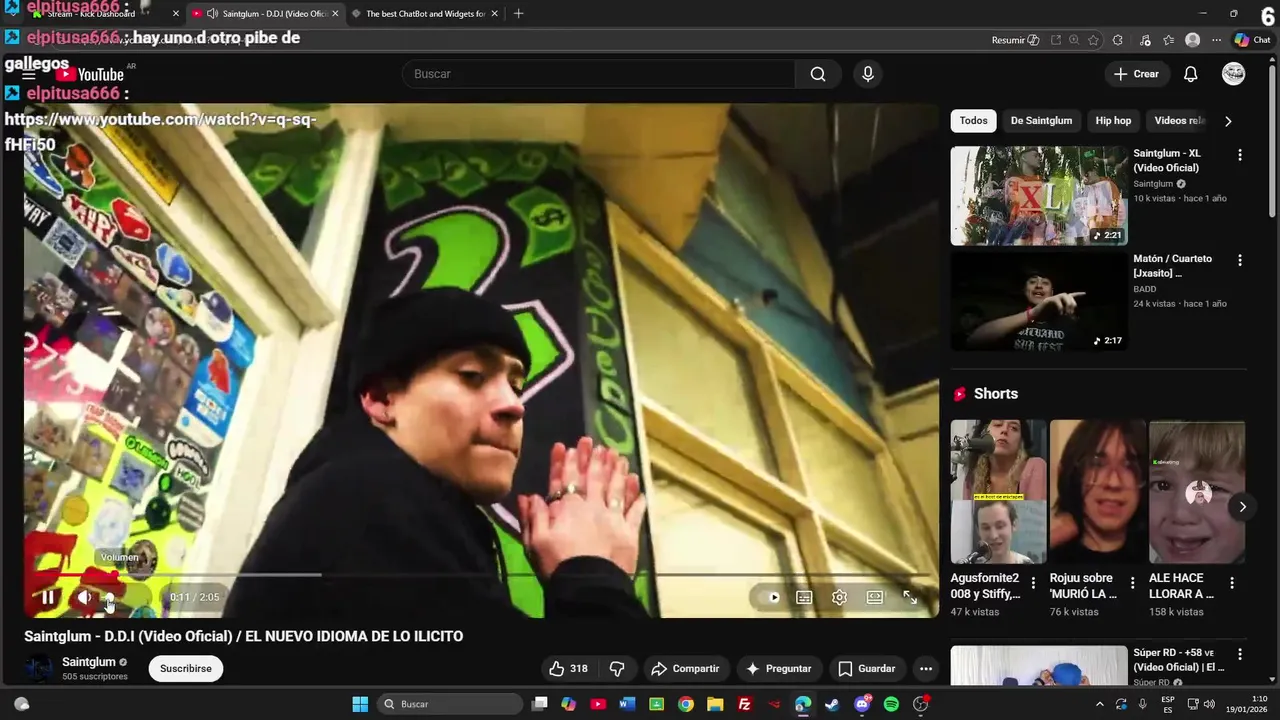
Task: Start voice search with the microphone
Action: [x=867, y=74]
